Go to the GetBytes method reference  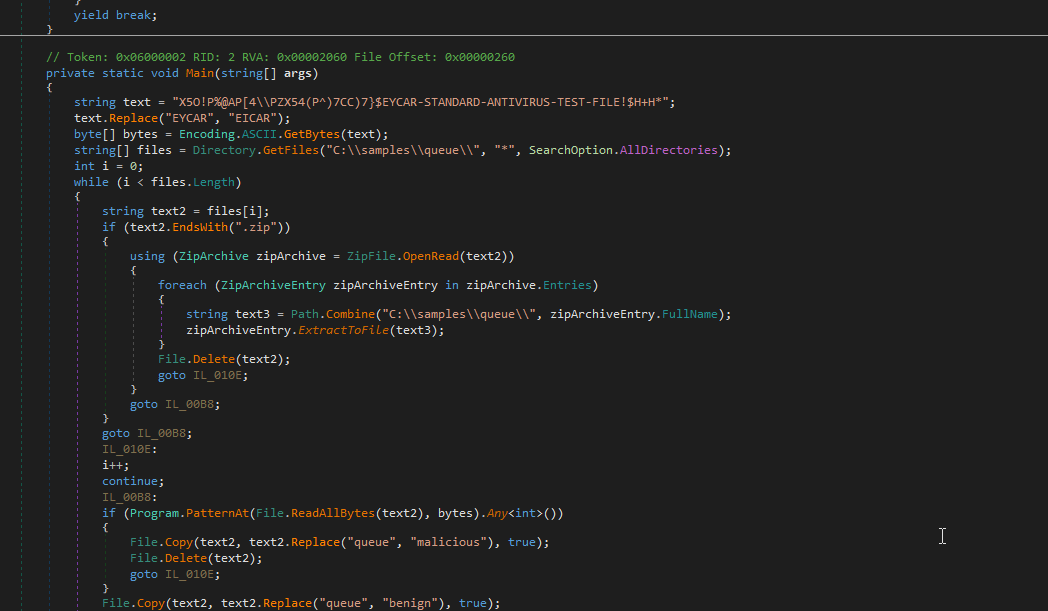(312, 134)
